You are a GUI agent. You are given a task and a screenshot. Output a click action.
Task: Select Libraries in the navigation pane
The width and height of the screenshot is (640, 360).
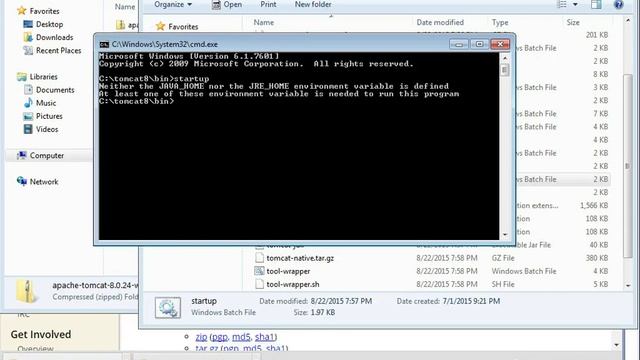coord(43,77)
